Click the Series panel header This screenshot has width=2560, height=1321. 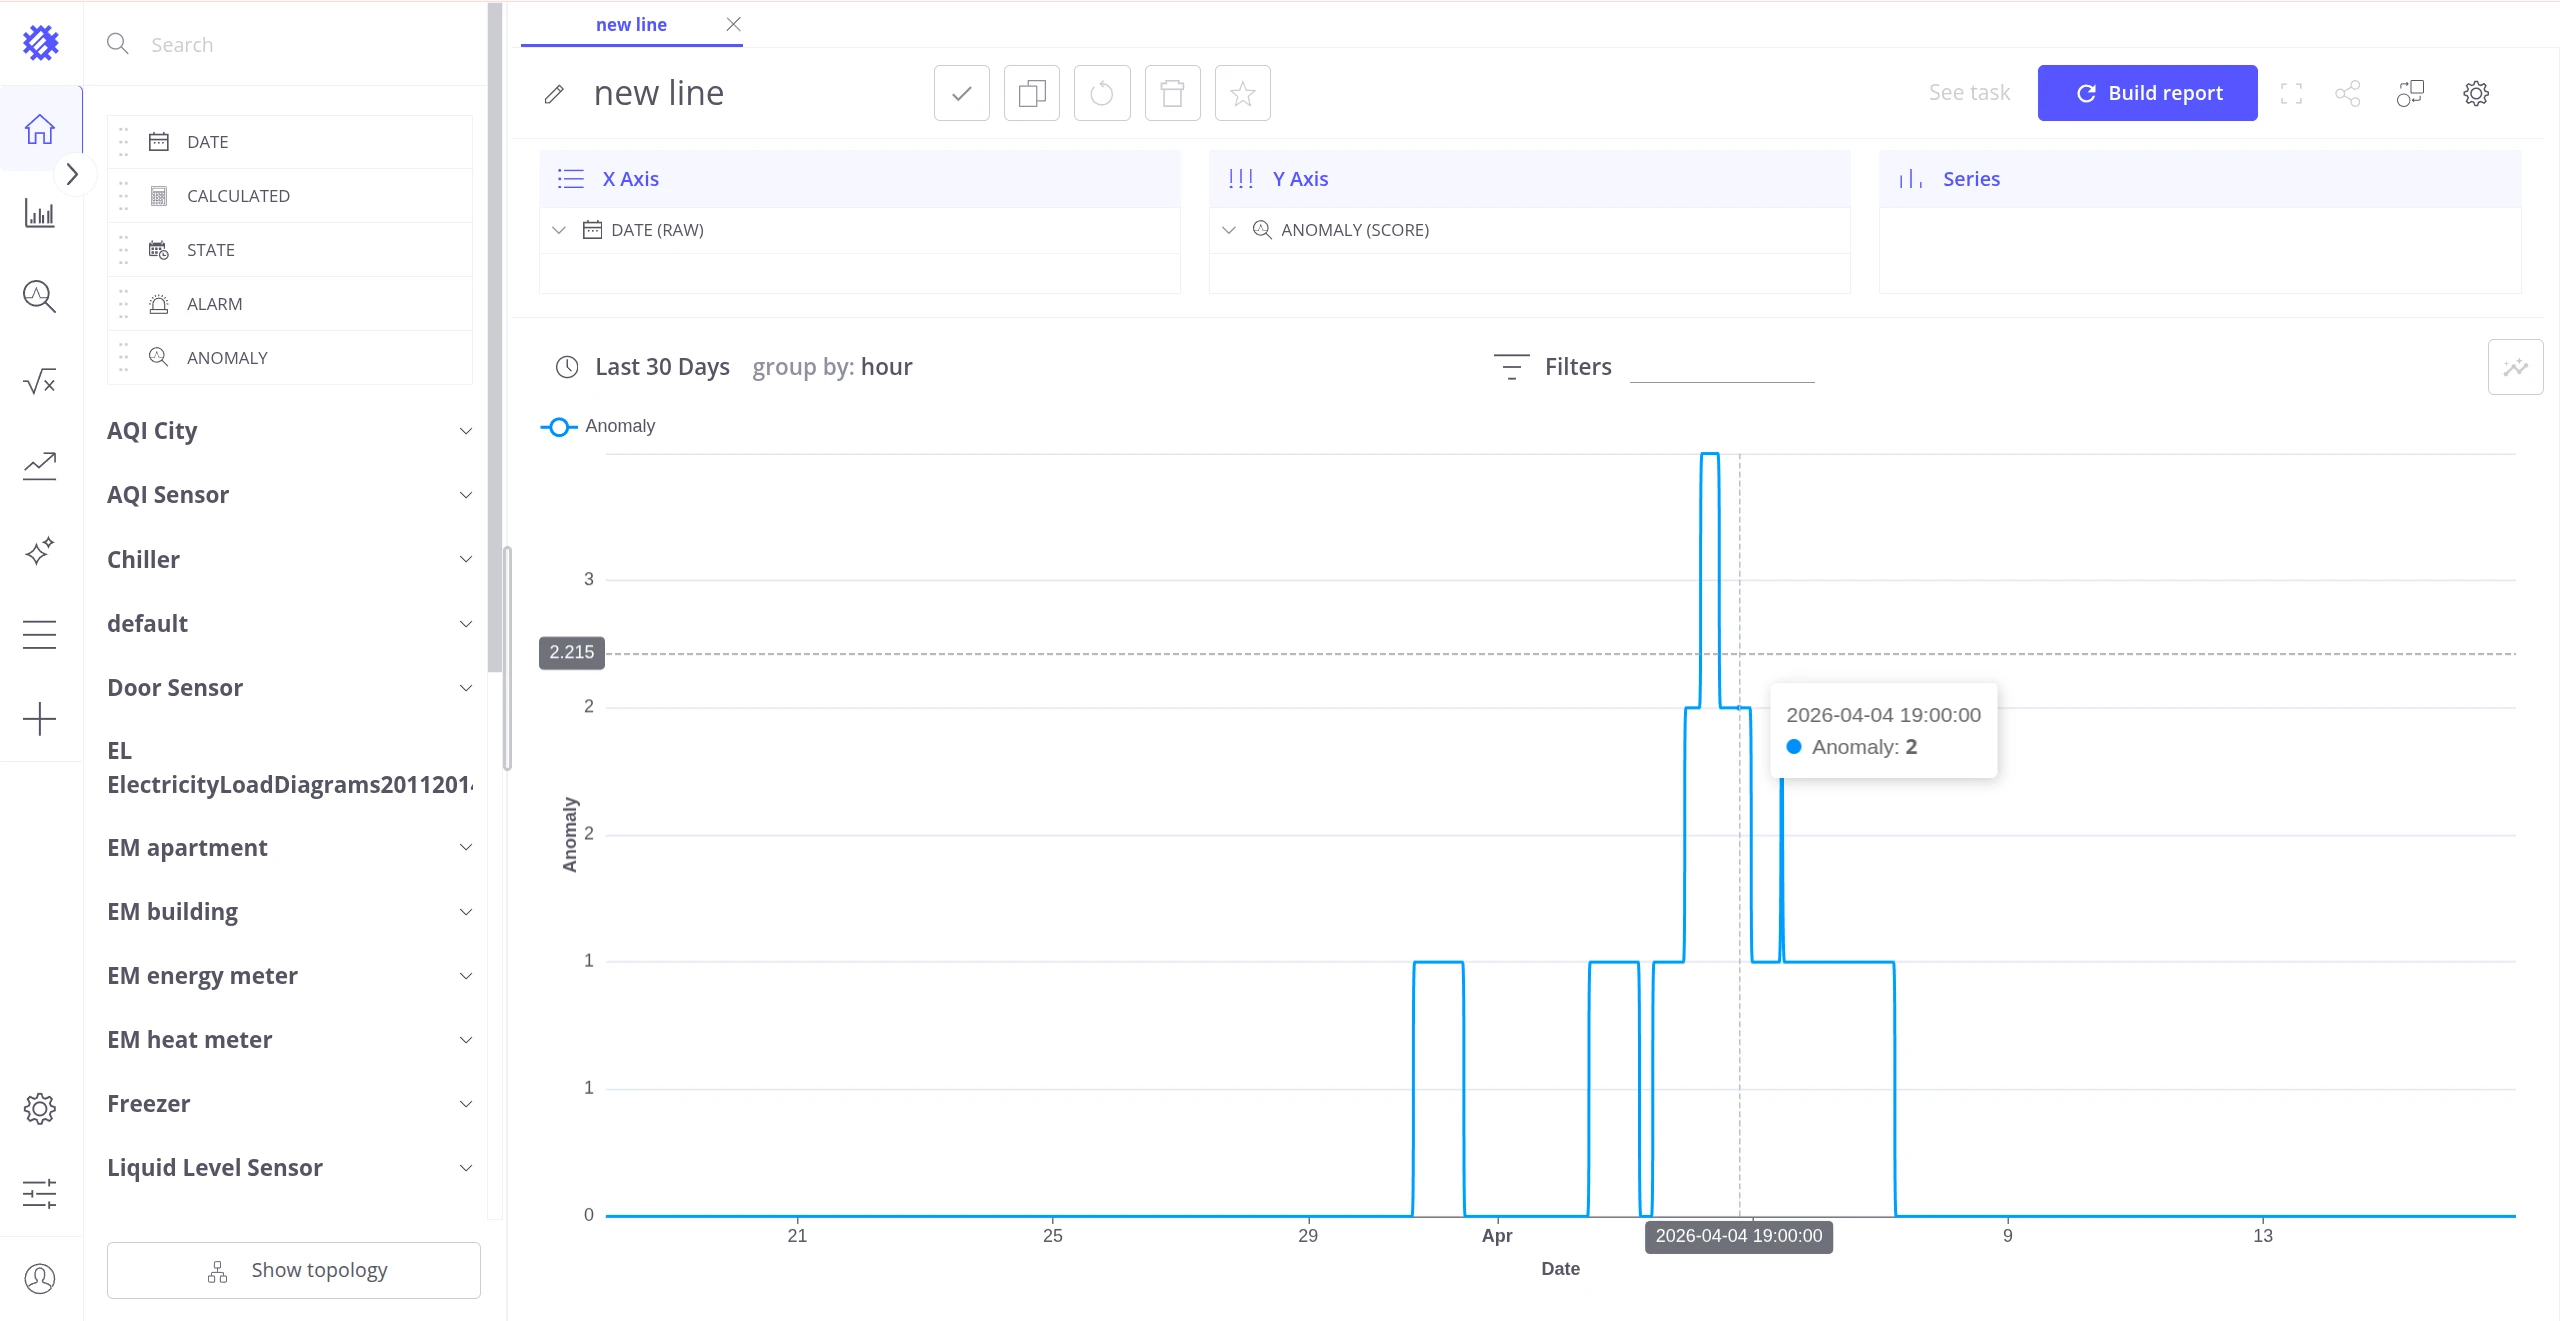(2200, 179)
